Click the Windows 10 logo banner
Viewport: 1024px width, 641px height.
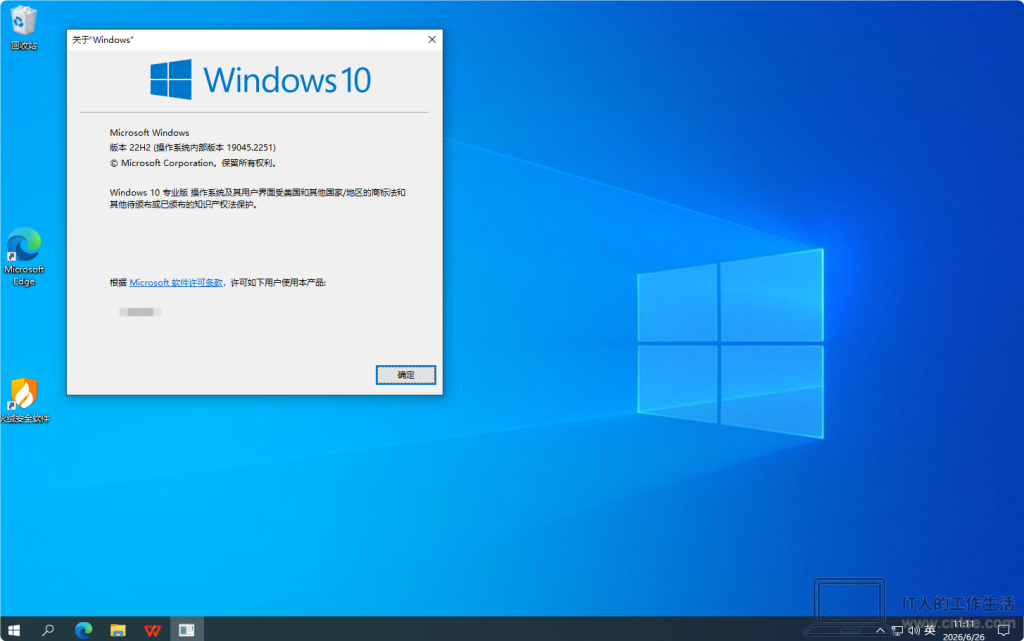(261, 80)
